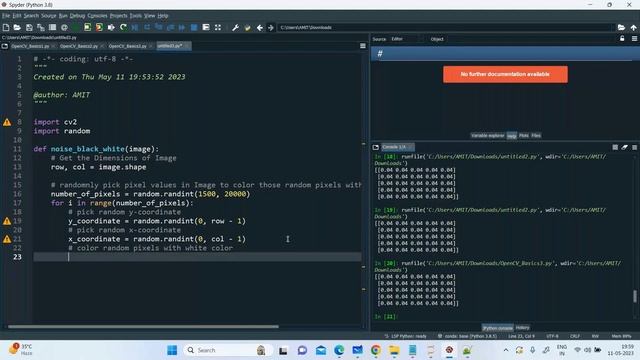640x360 pixels.
Task: Open the Windows Start button
Action: point(172,350)
